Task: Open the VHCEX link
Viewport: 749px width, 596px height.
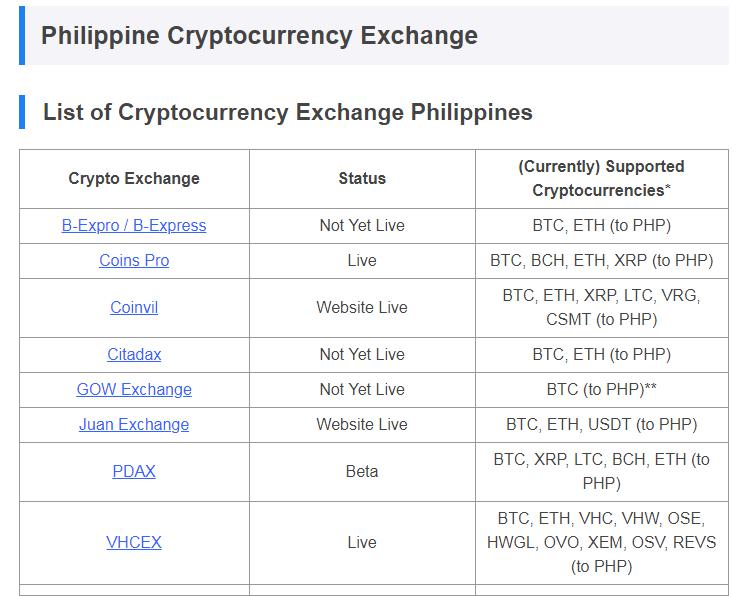Action: point(134,543)
